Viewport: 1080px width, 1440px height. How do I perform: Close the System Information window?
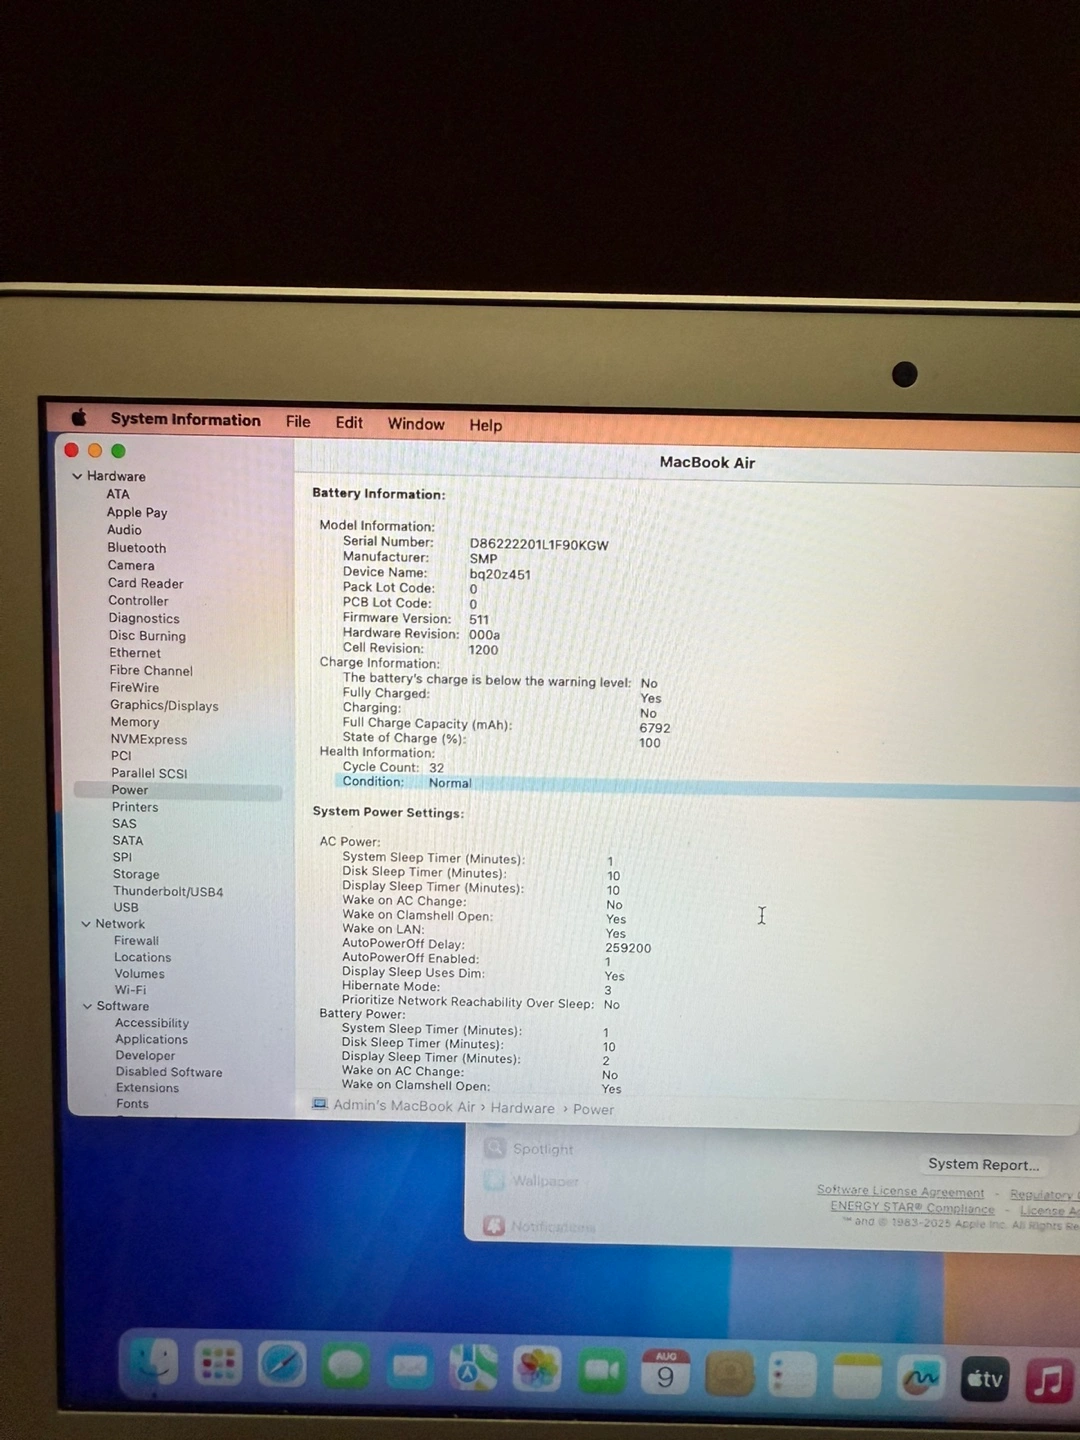click(72, 450)
